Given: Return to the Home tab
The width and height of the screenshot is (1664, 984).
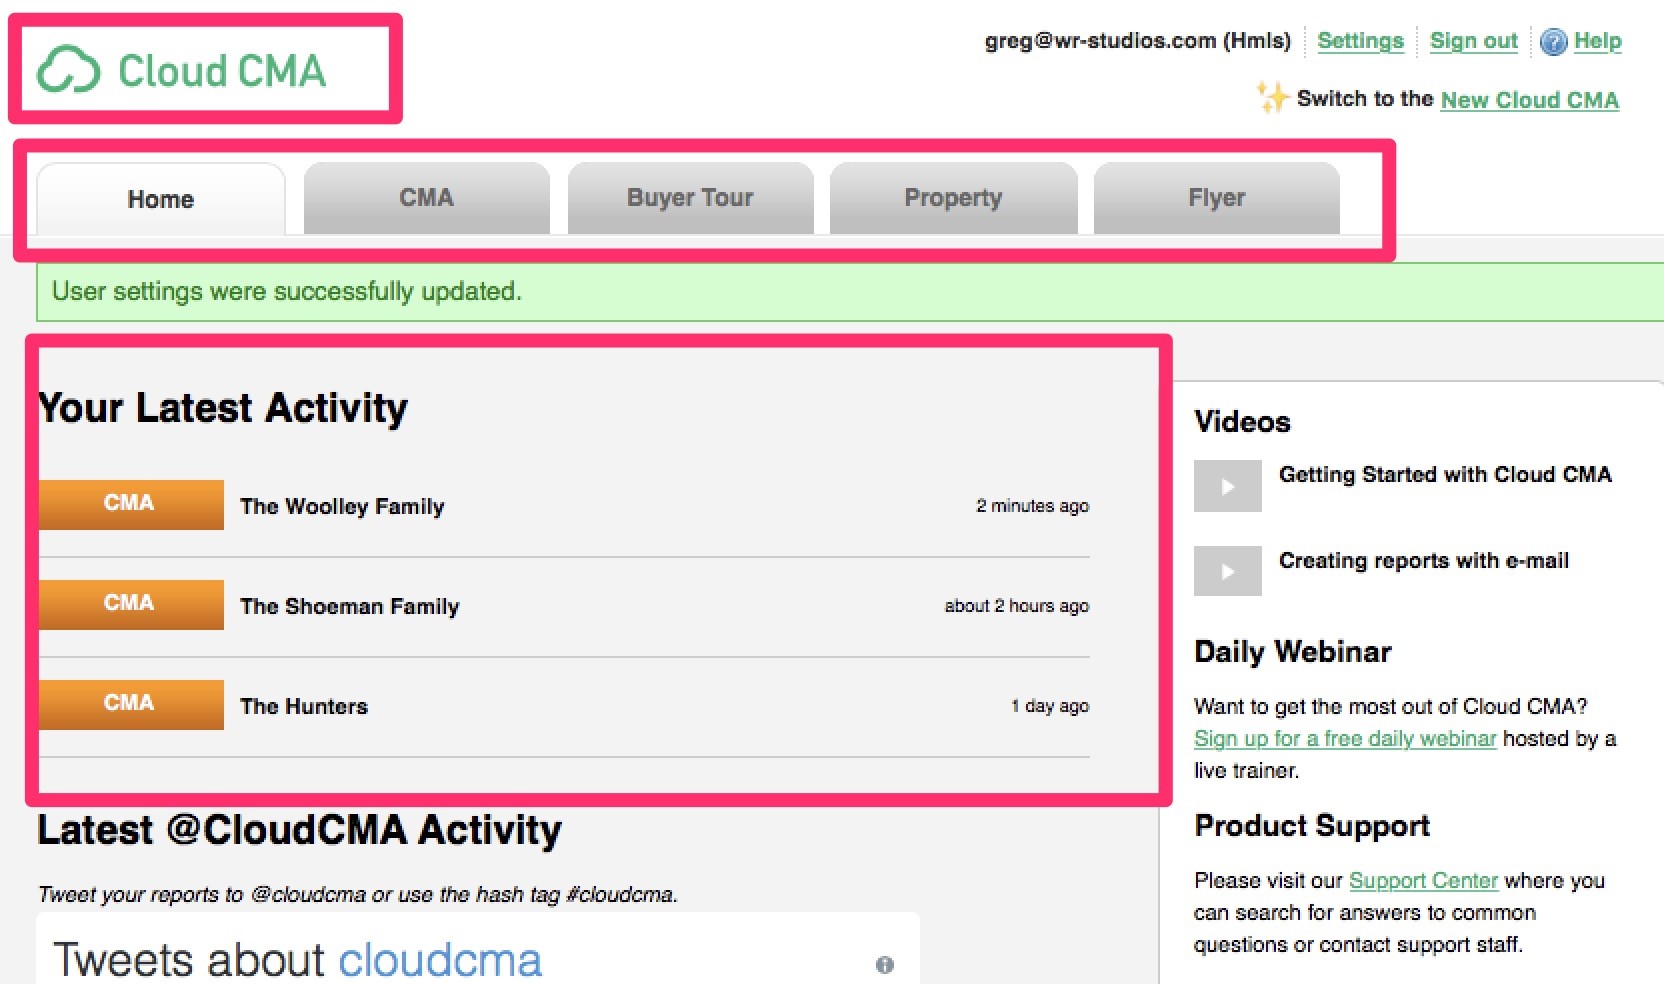Looking at the screenshot, I should click(160, 199).
